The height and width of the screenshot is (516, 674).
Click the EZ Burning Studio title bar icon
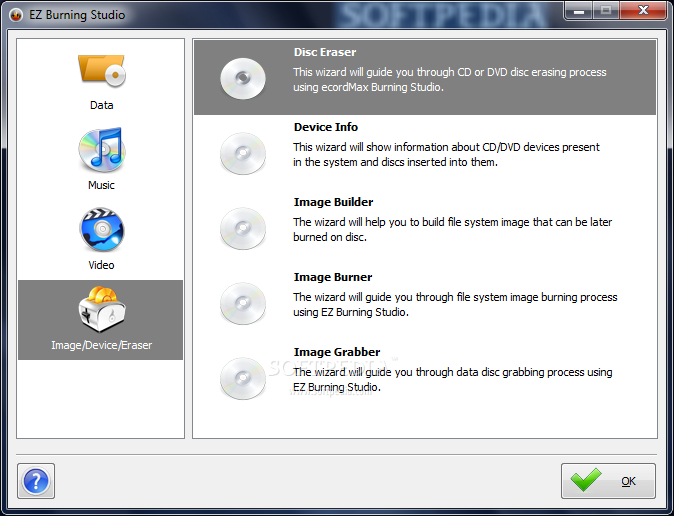(16, 15)
